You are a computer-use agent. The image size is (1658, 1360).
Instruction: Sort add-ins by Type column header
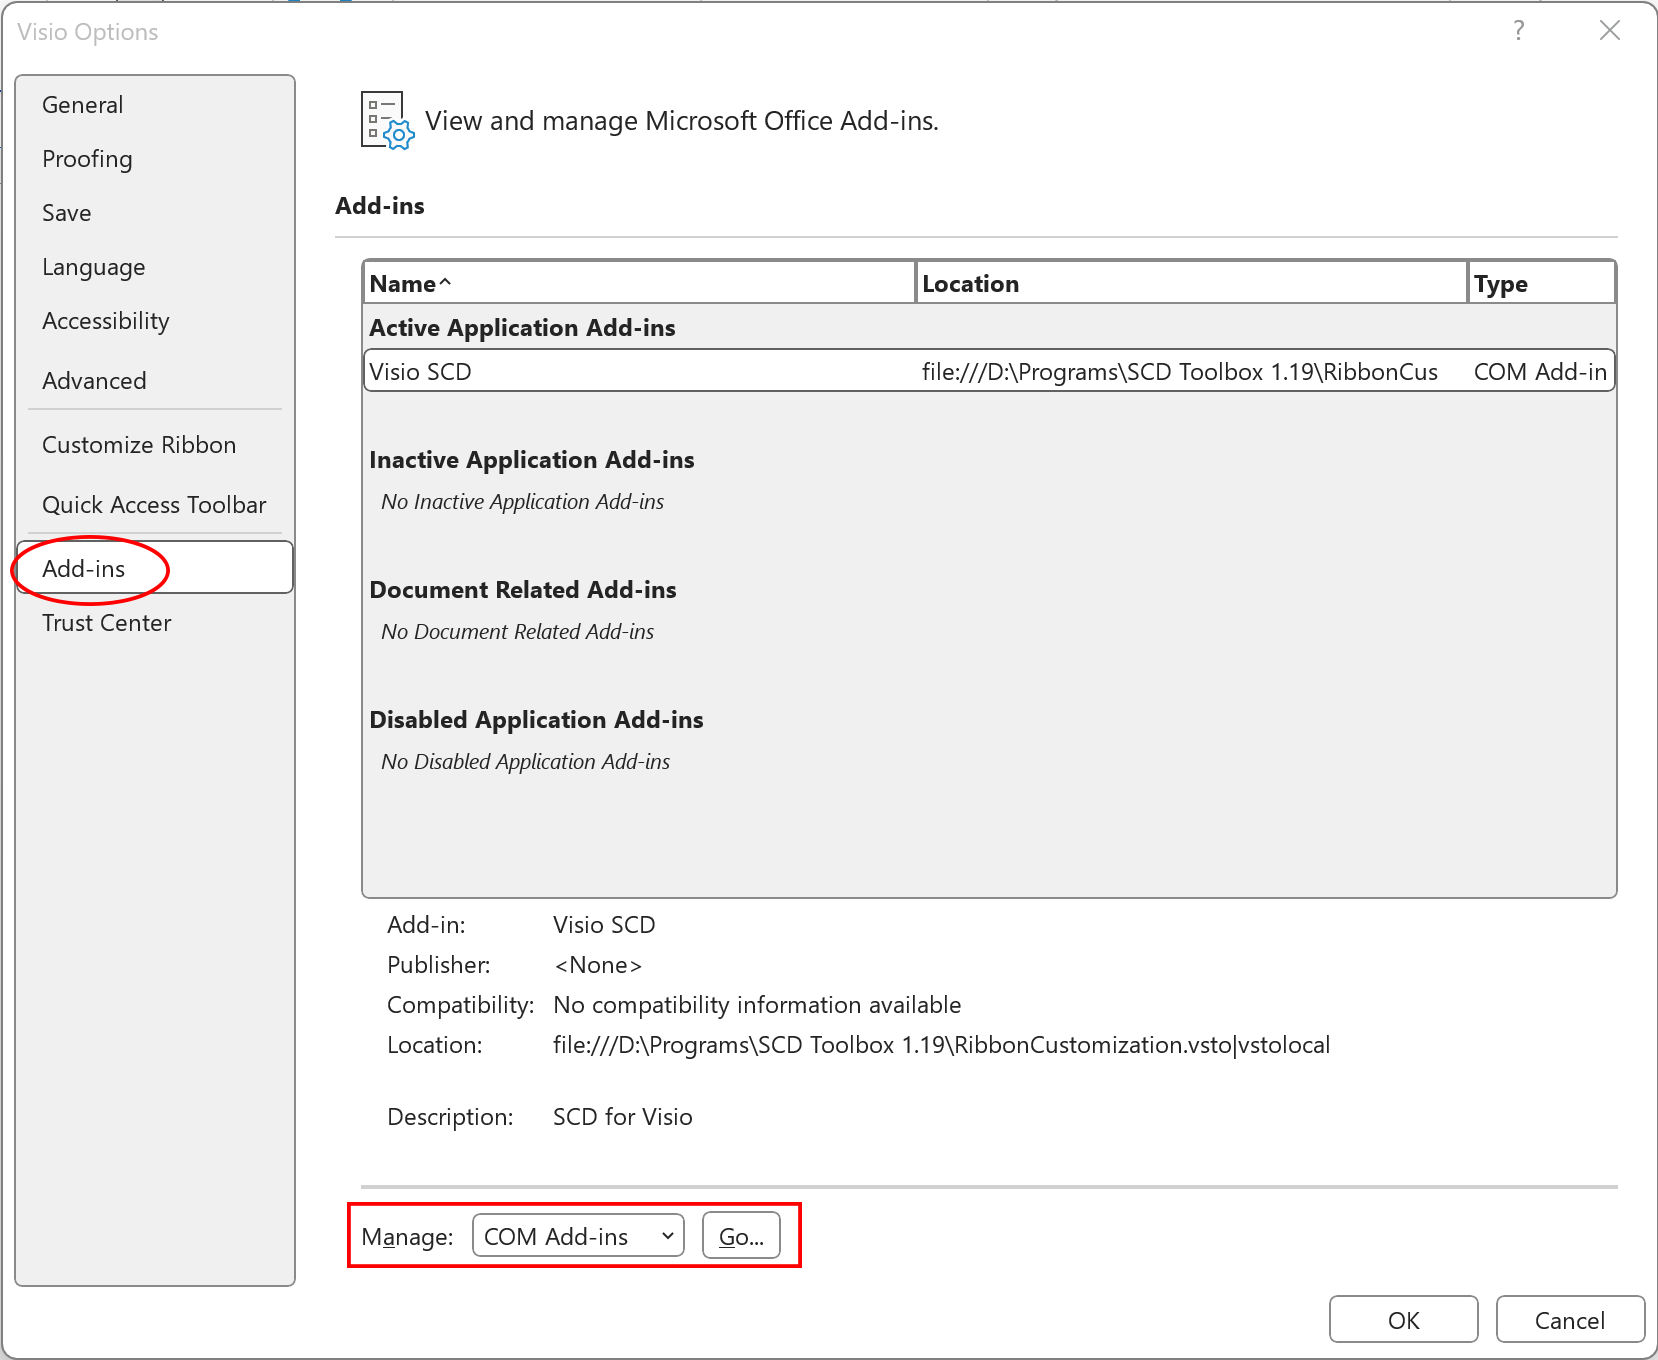1542,283
